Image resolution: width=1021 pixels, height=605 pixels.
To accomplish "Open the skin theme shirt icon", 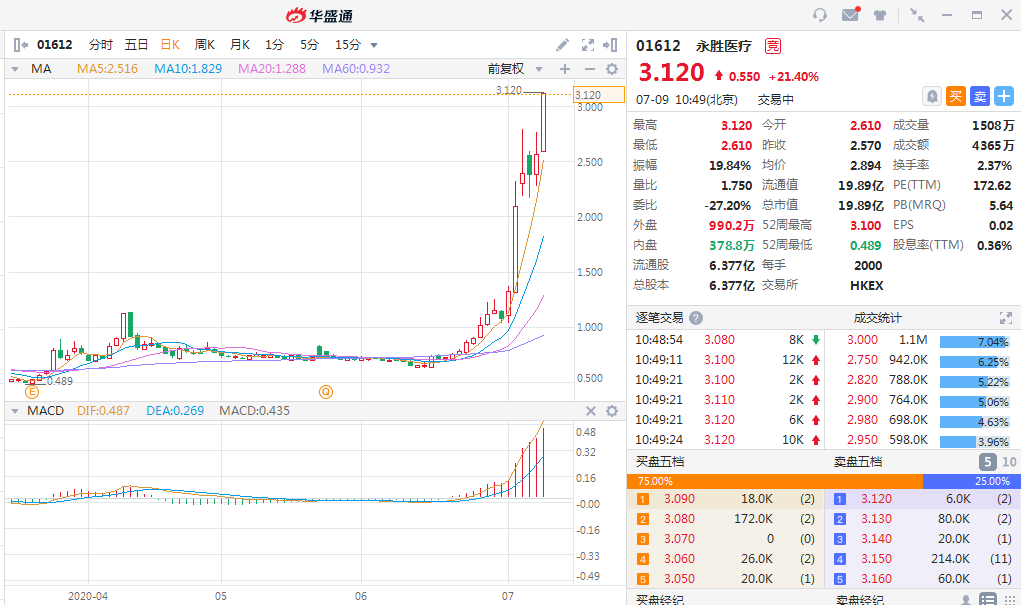I will (880, 15).
